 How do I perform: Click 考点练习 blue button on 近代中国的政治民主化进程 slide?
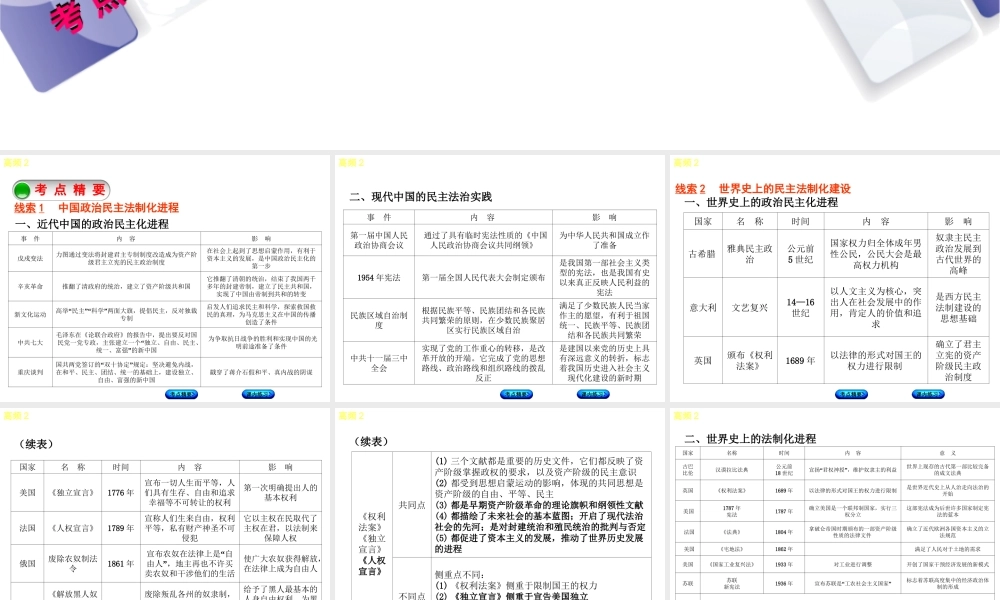(x=258, y=394)
